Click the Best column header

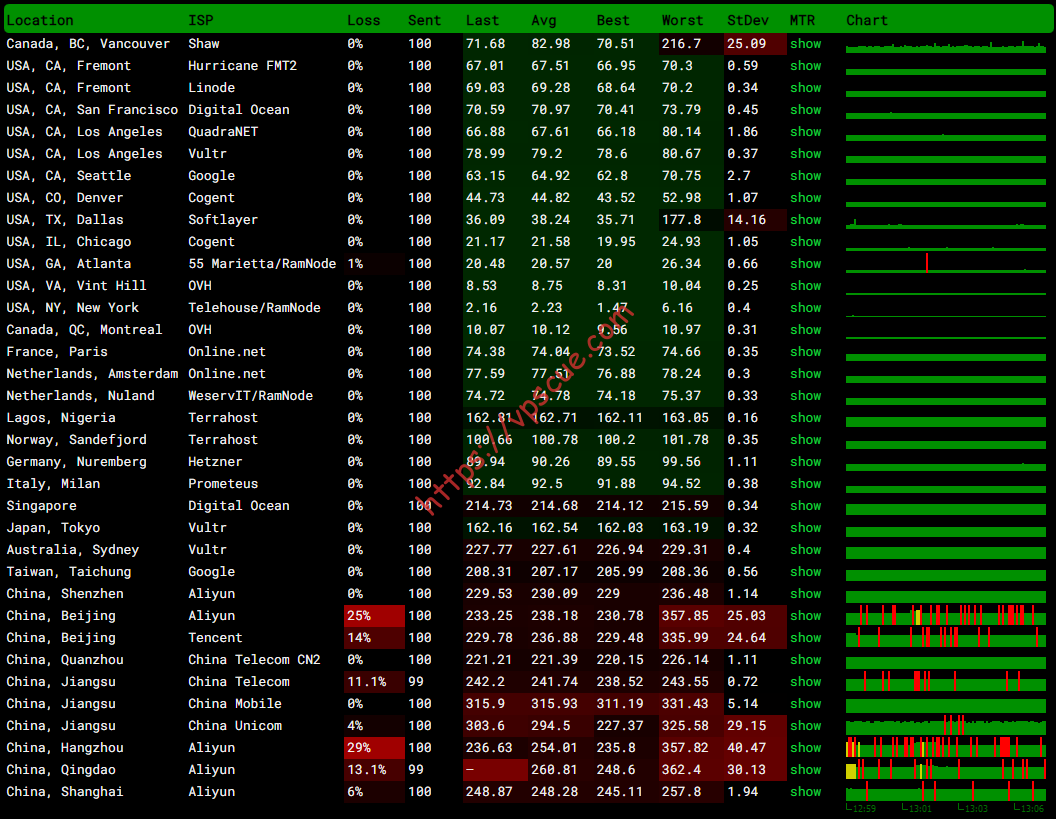(613, 20)
